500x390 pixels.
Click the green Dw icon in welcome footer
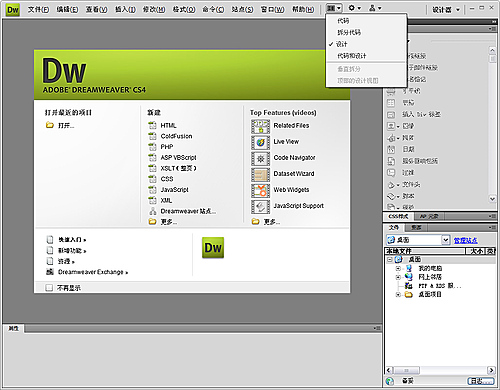pyautogui.click(x=213, y=247)
